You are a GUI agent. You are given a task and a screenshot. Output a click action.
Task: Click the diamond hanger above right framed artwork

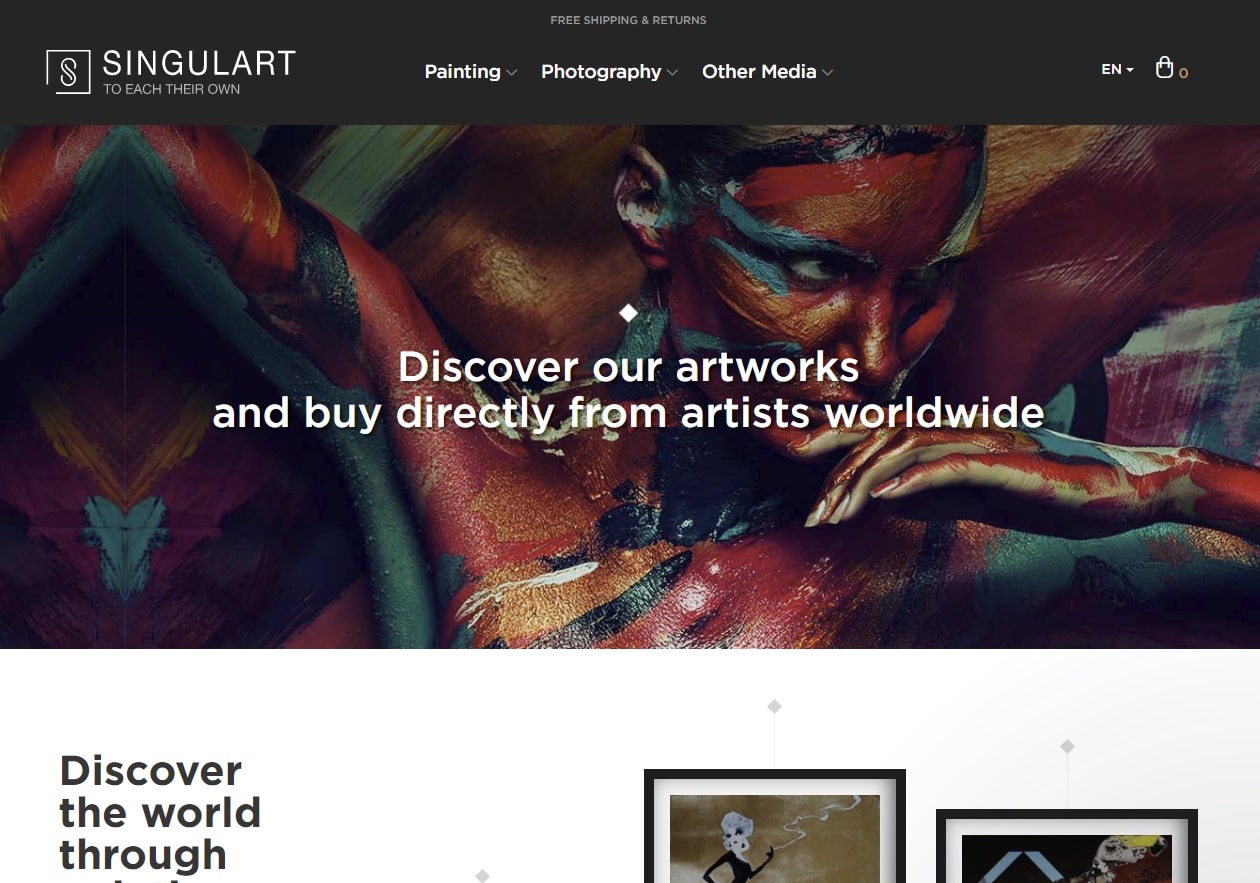click(x=1067, y=746)
